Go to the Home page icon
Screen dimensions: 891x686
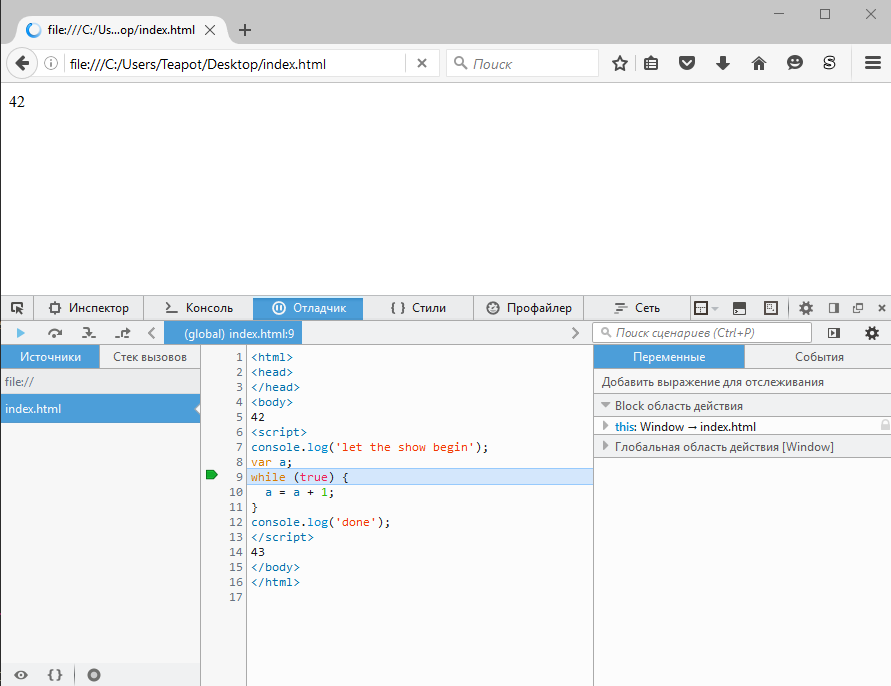pos(759,63)
